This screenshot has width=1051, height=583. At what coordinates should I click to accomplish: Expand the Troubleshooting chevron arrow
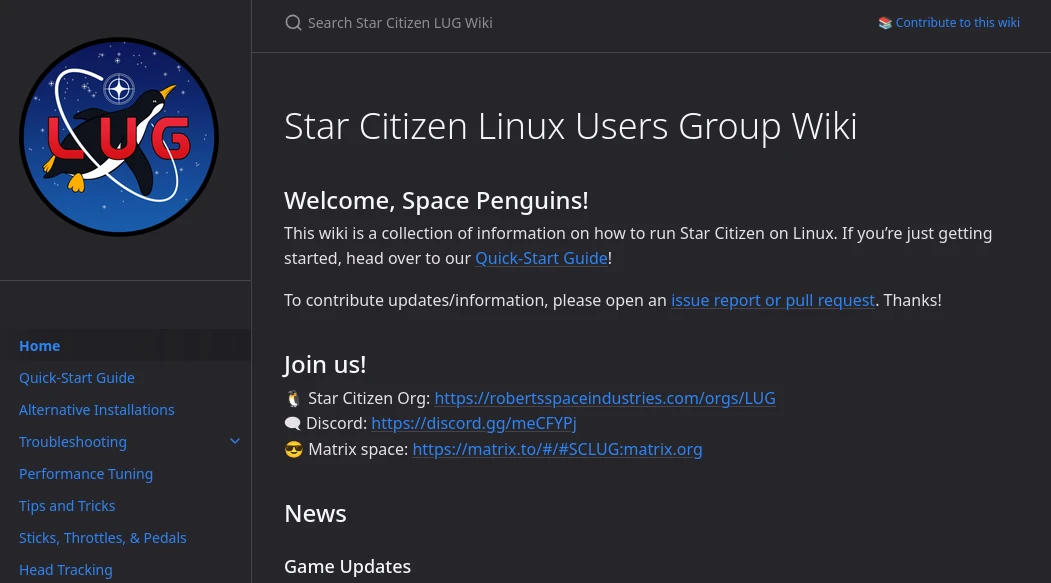pyautogui.click(x=235, y=442)
